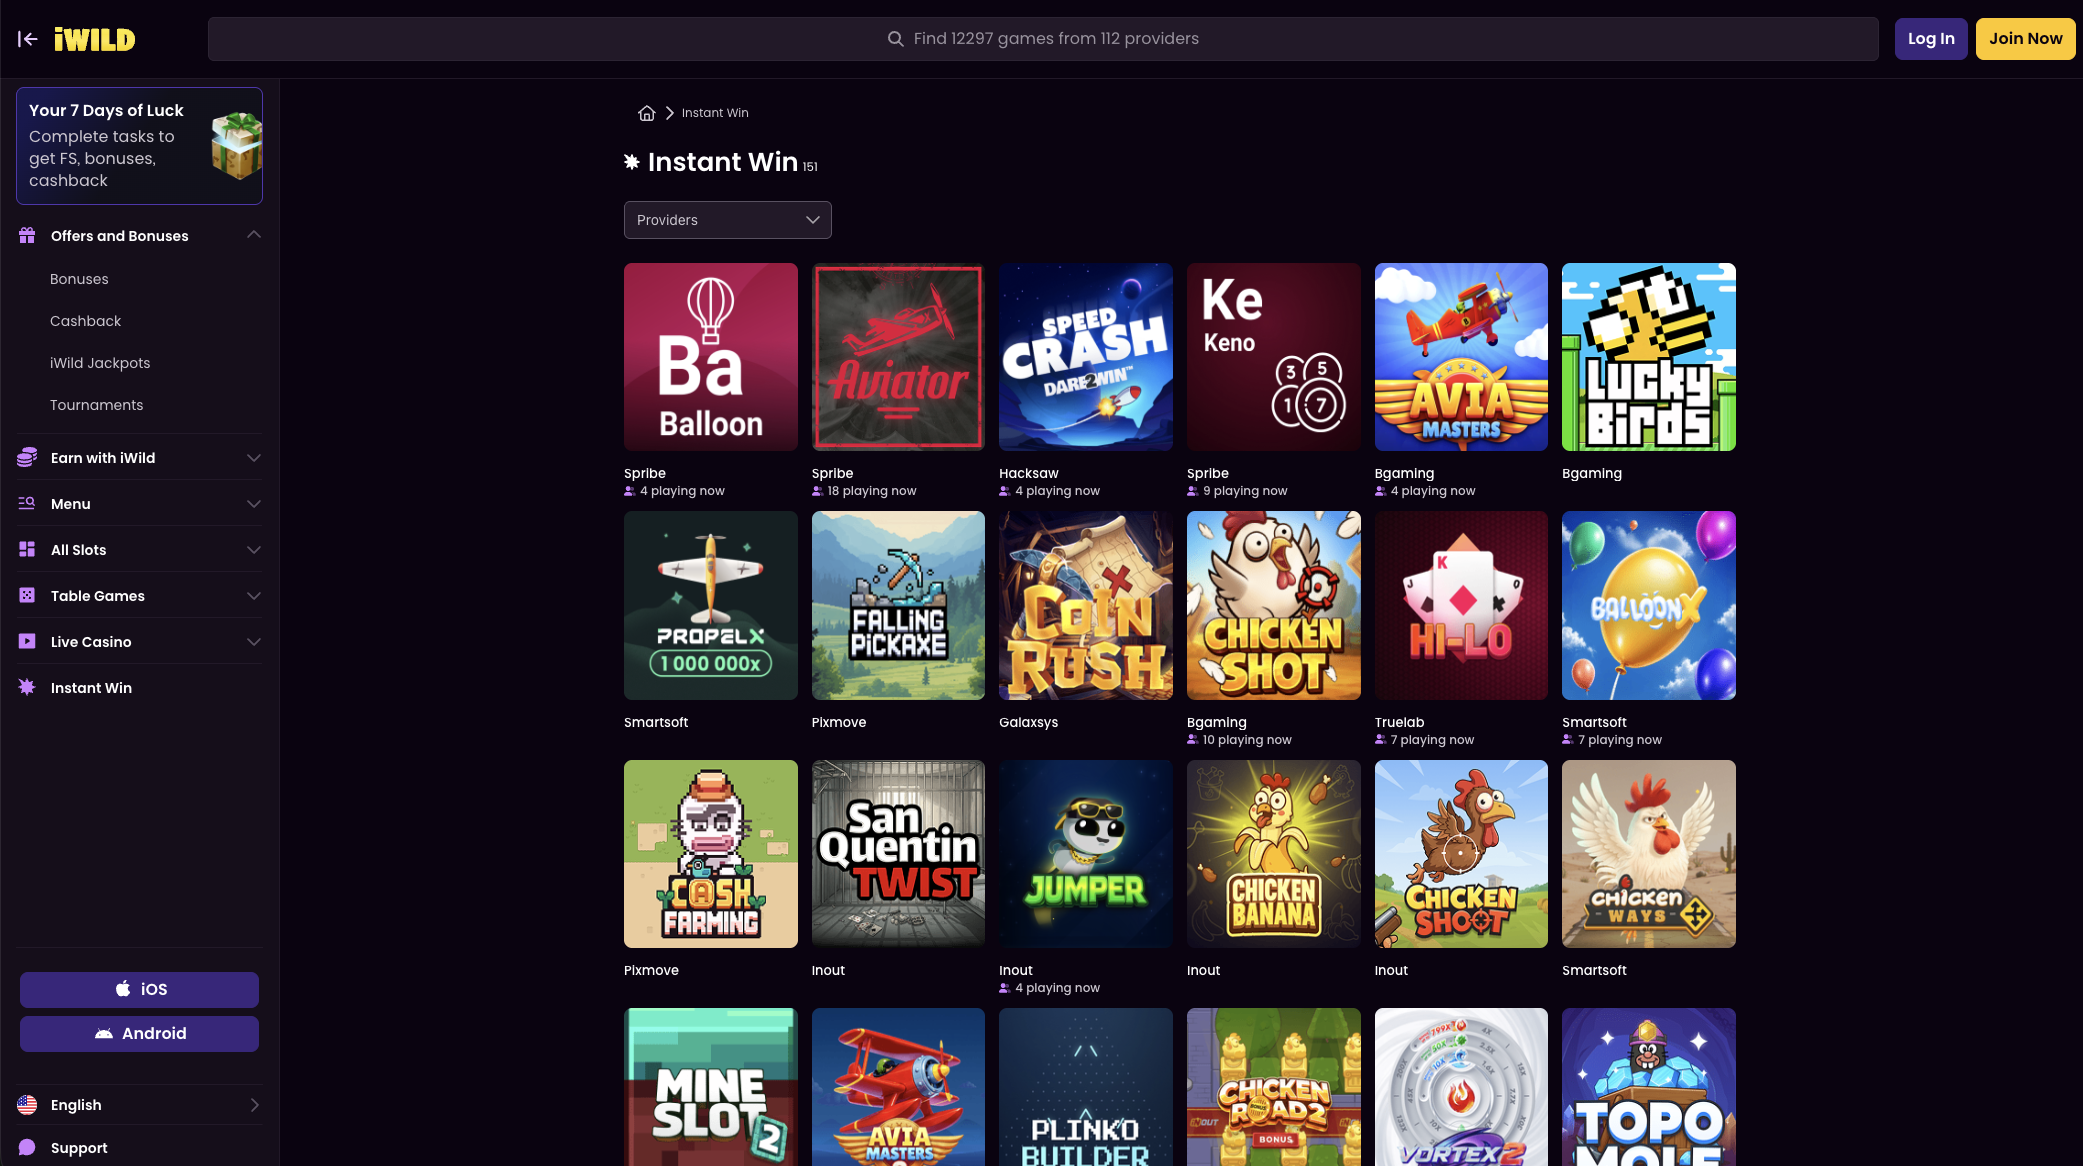Click the Table Games dice icon
The height and width of the screenshot is (1166, 2083).
(x=27, y=596)
